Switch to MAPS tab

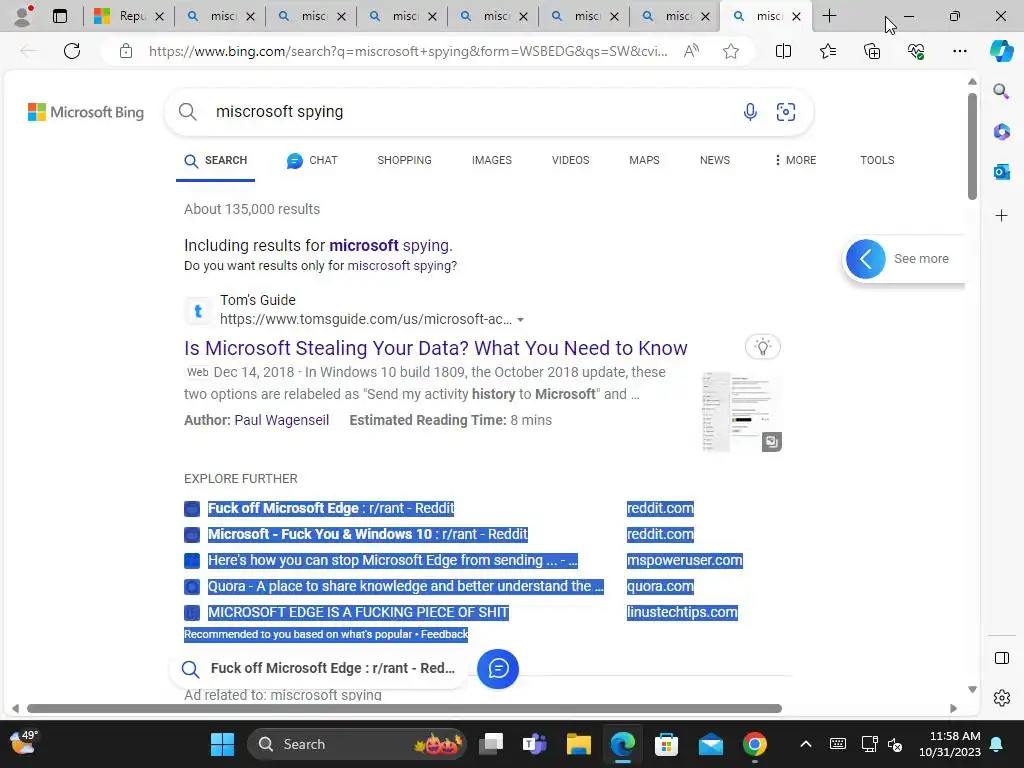click(644, 160)
